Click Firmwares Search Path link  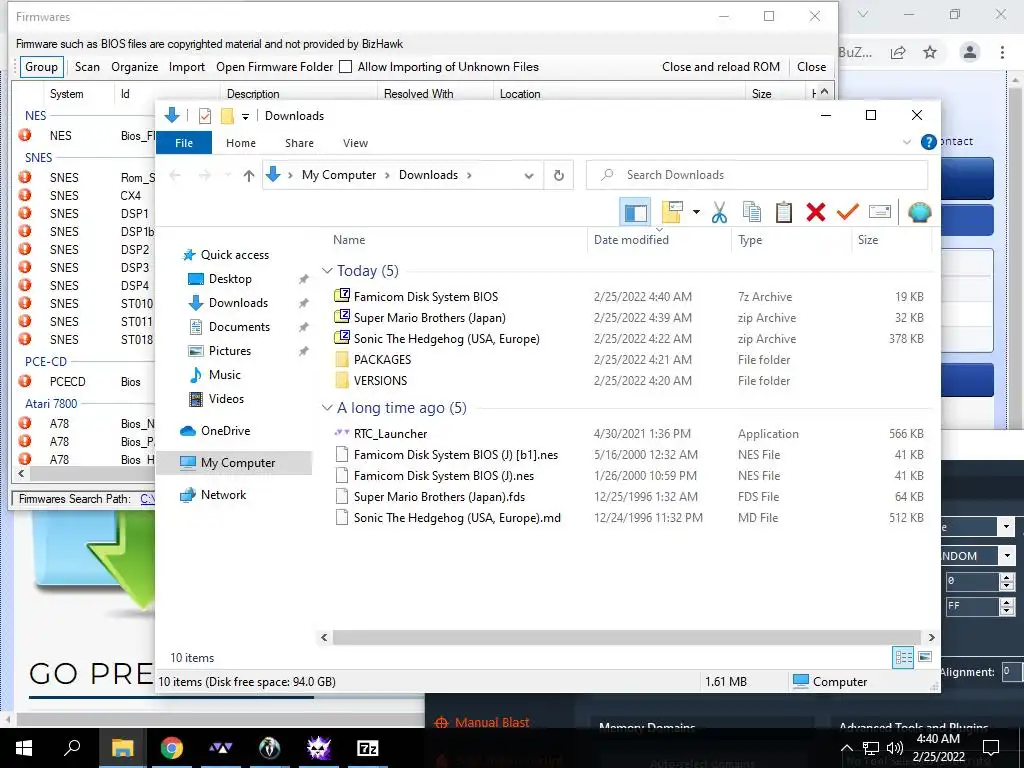point(148,499)
